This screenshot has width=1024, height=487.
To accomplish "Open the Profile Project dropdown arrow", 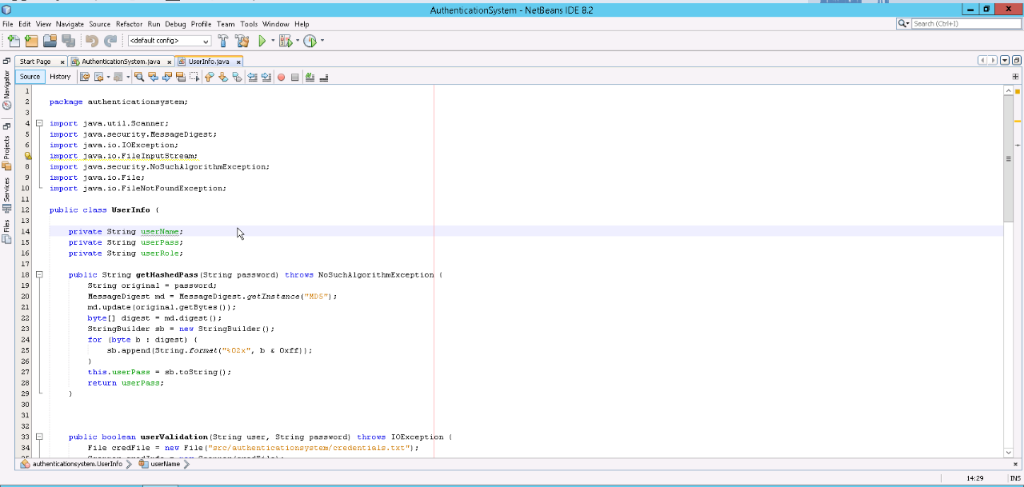I will (322, 41).
